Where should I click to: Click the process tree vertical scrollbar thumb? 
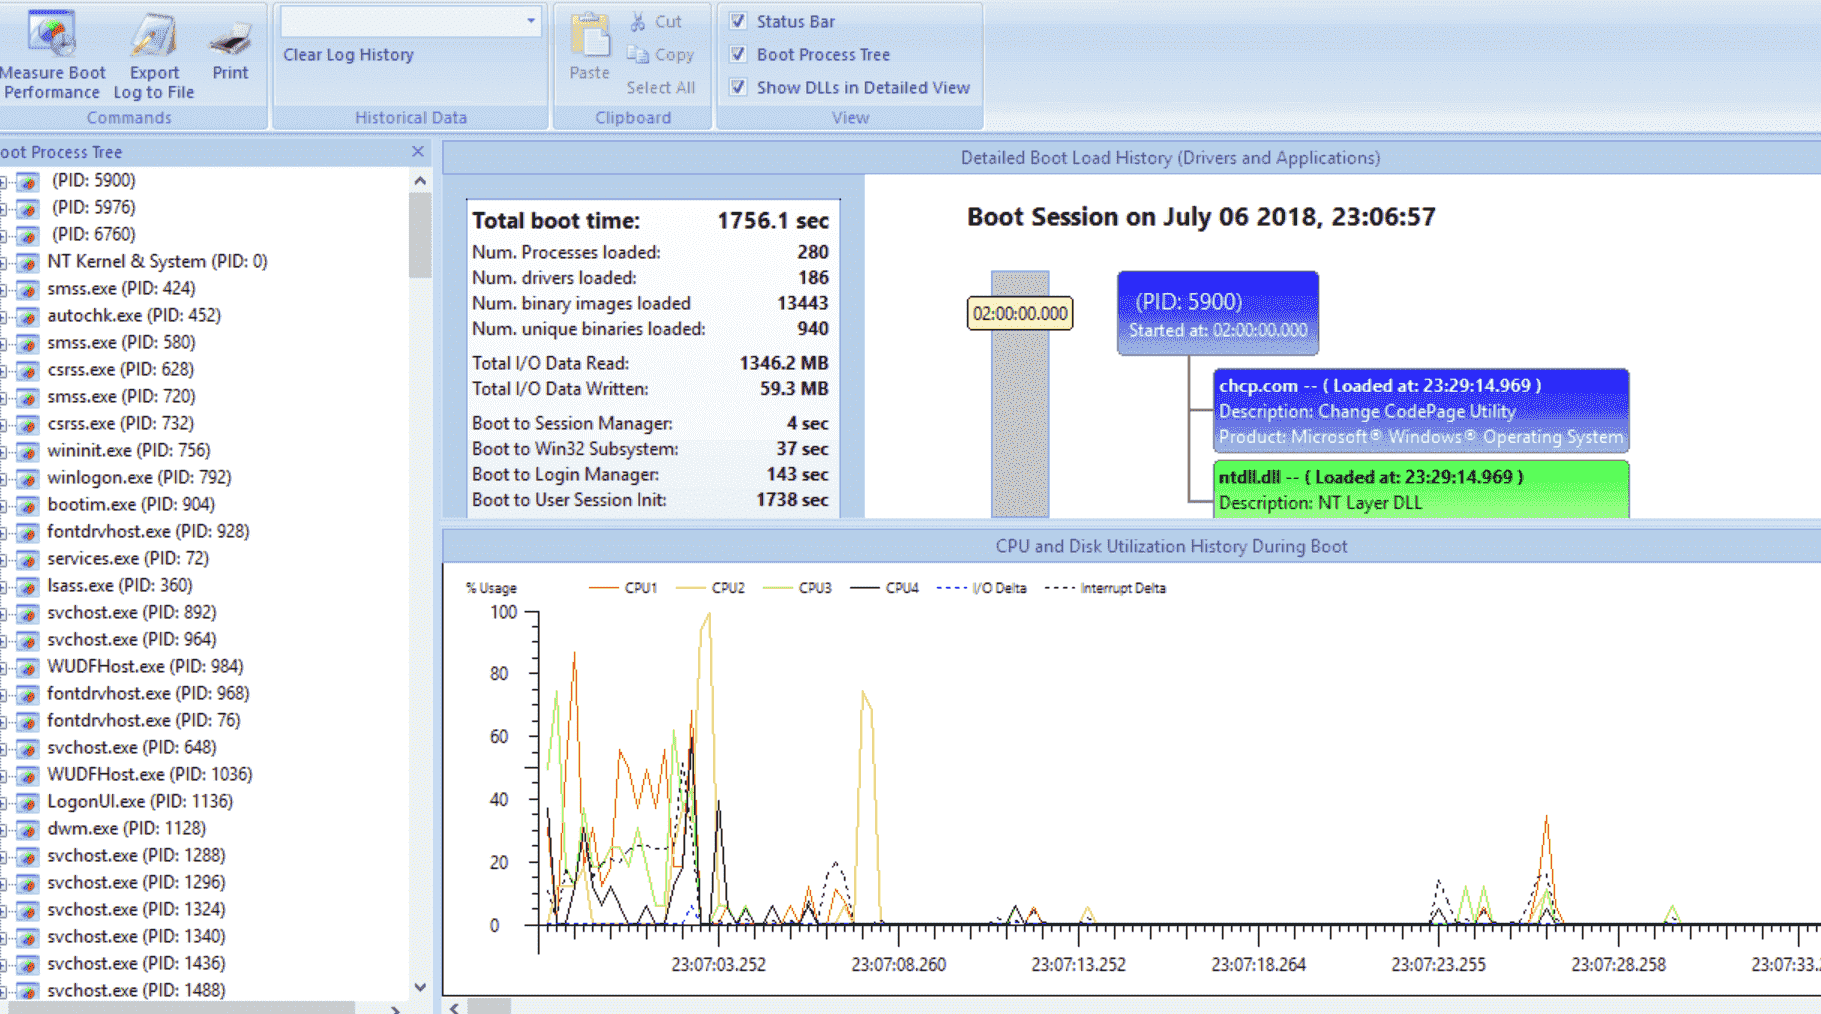[420, 235]
